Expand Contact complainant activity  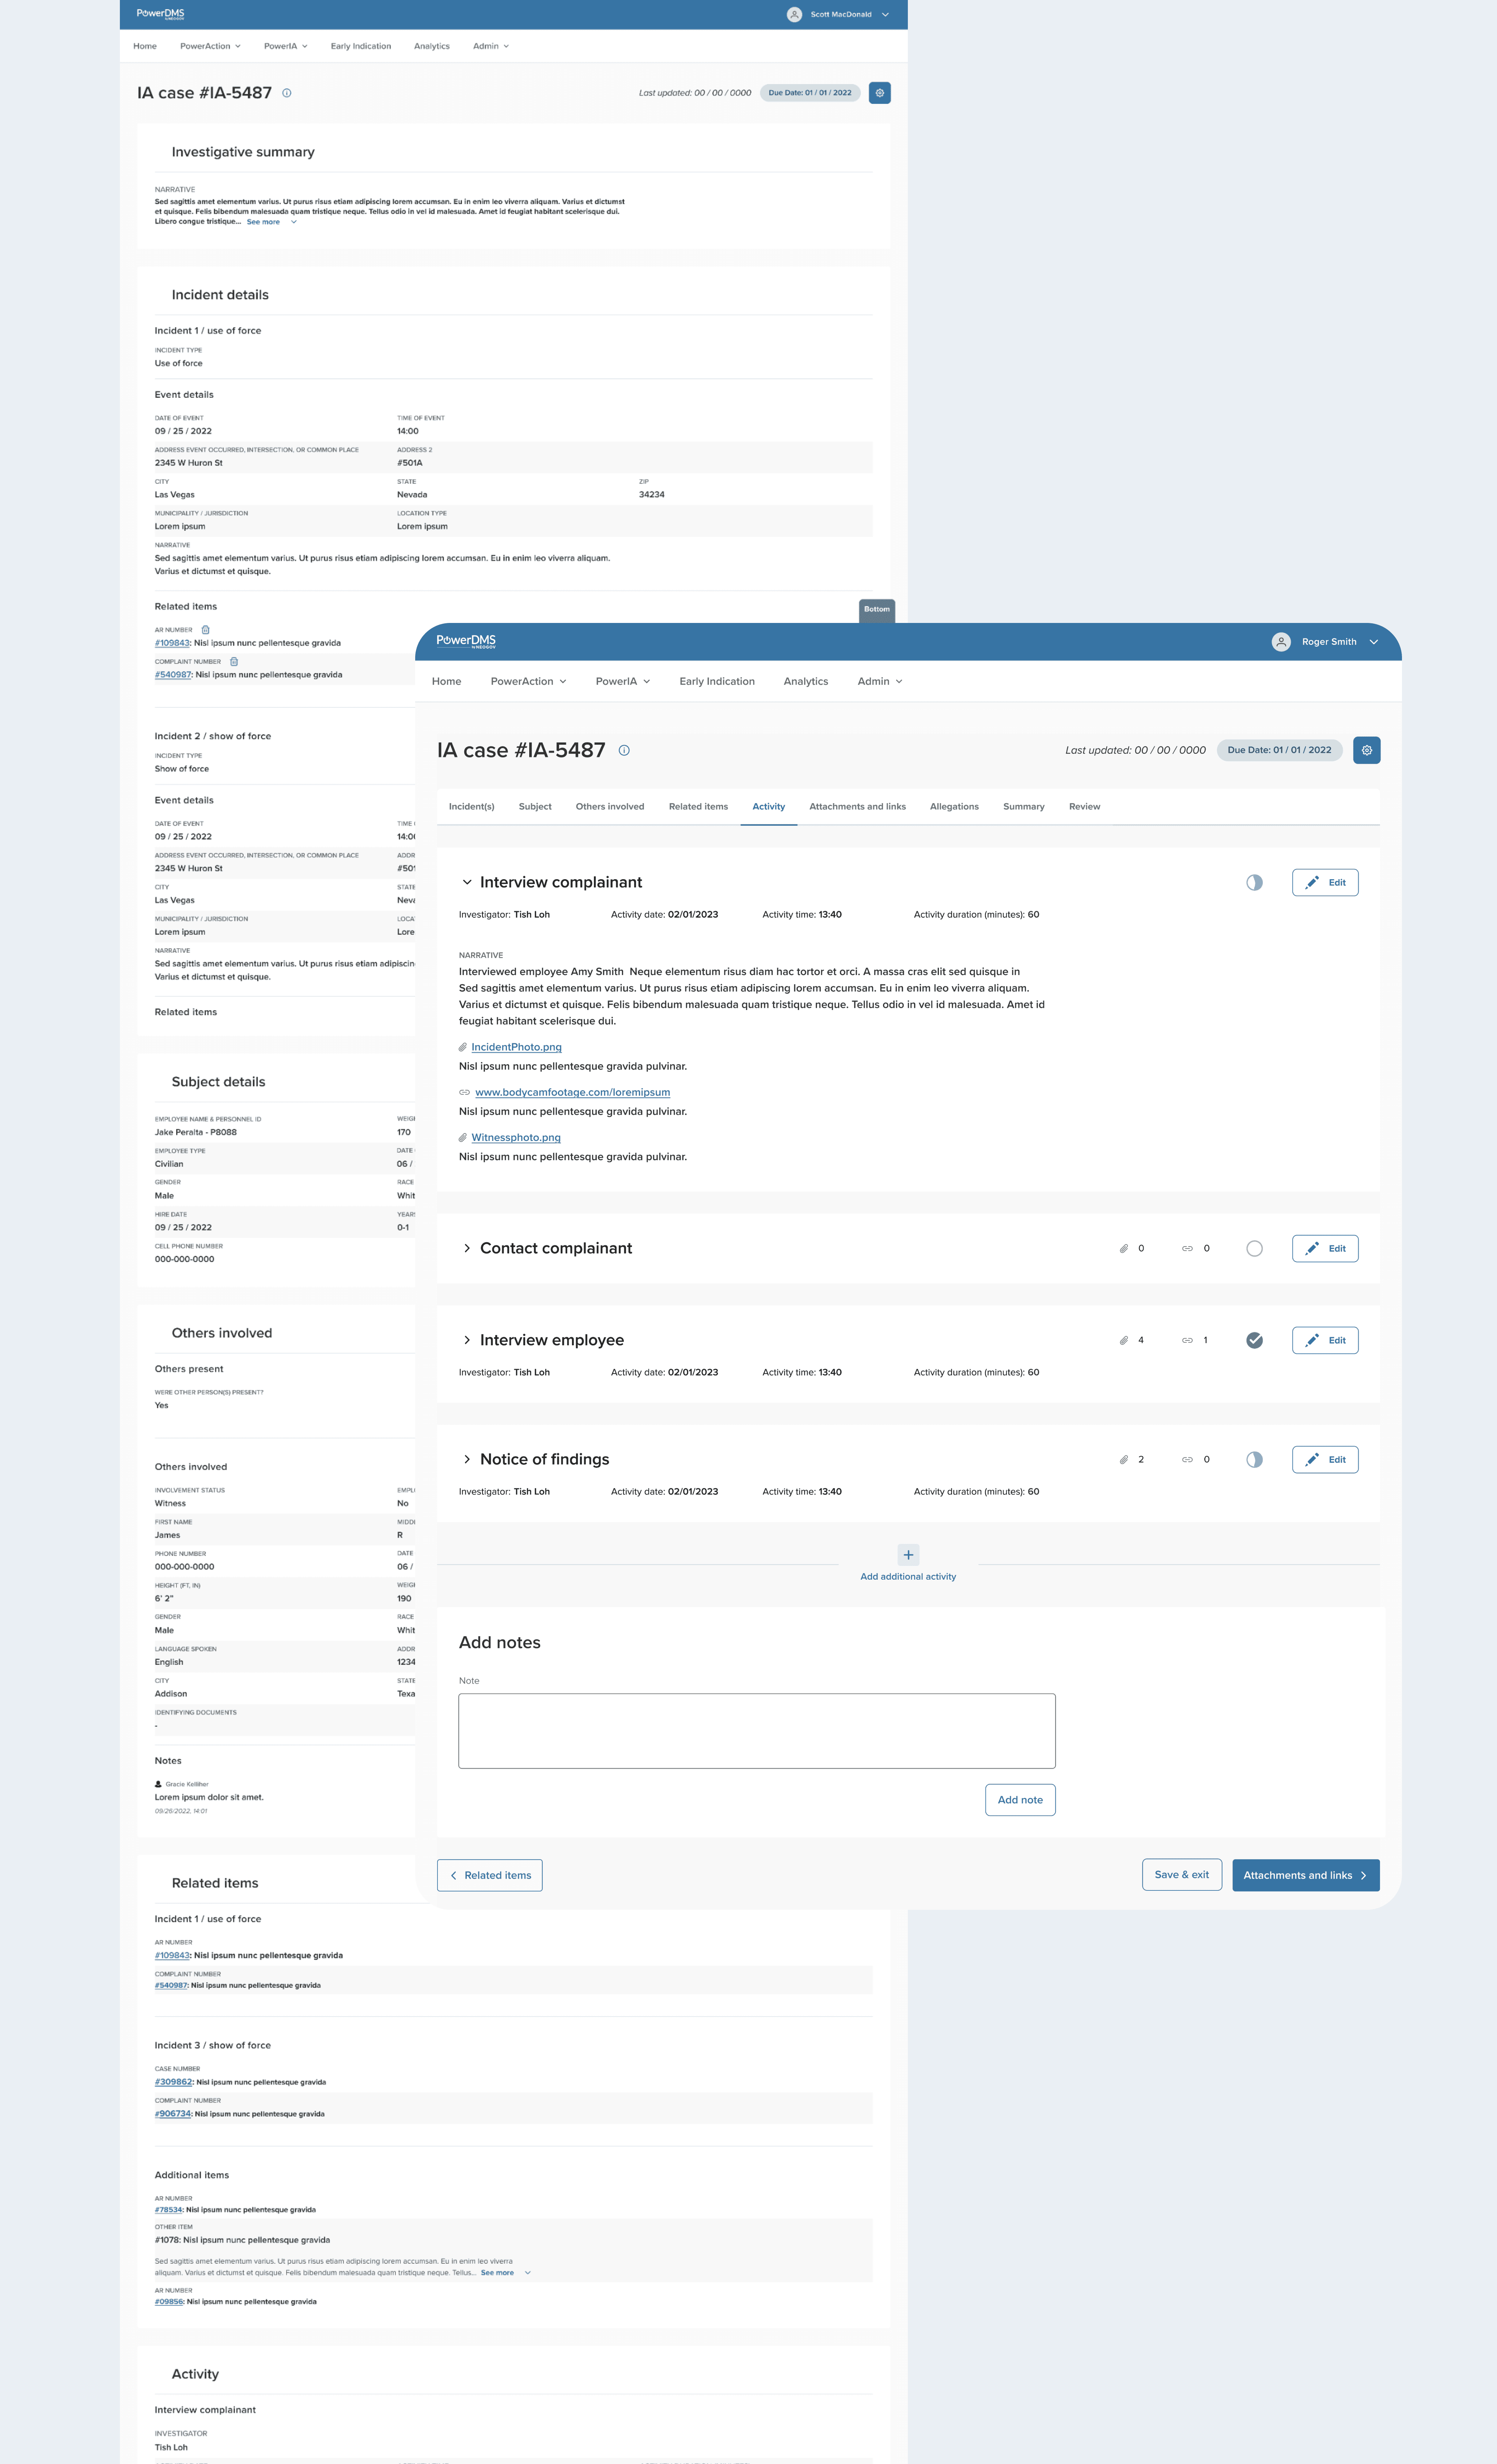point(467,1248)
